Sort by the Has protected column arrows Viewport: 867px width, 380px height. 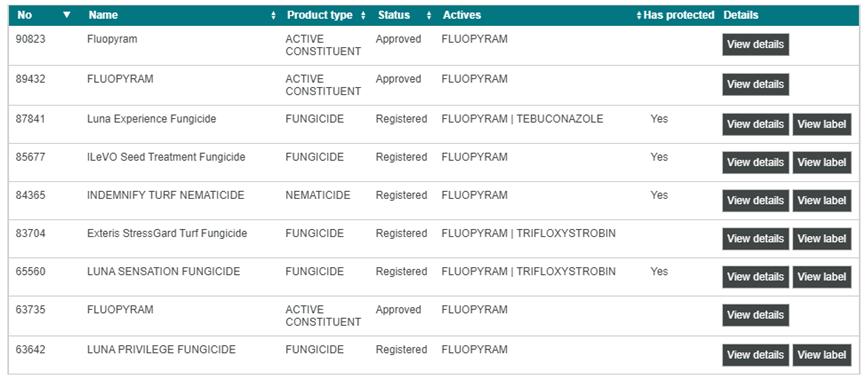639,15
